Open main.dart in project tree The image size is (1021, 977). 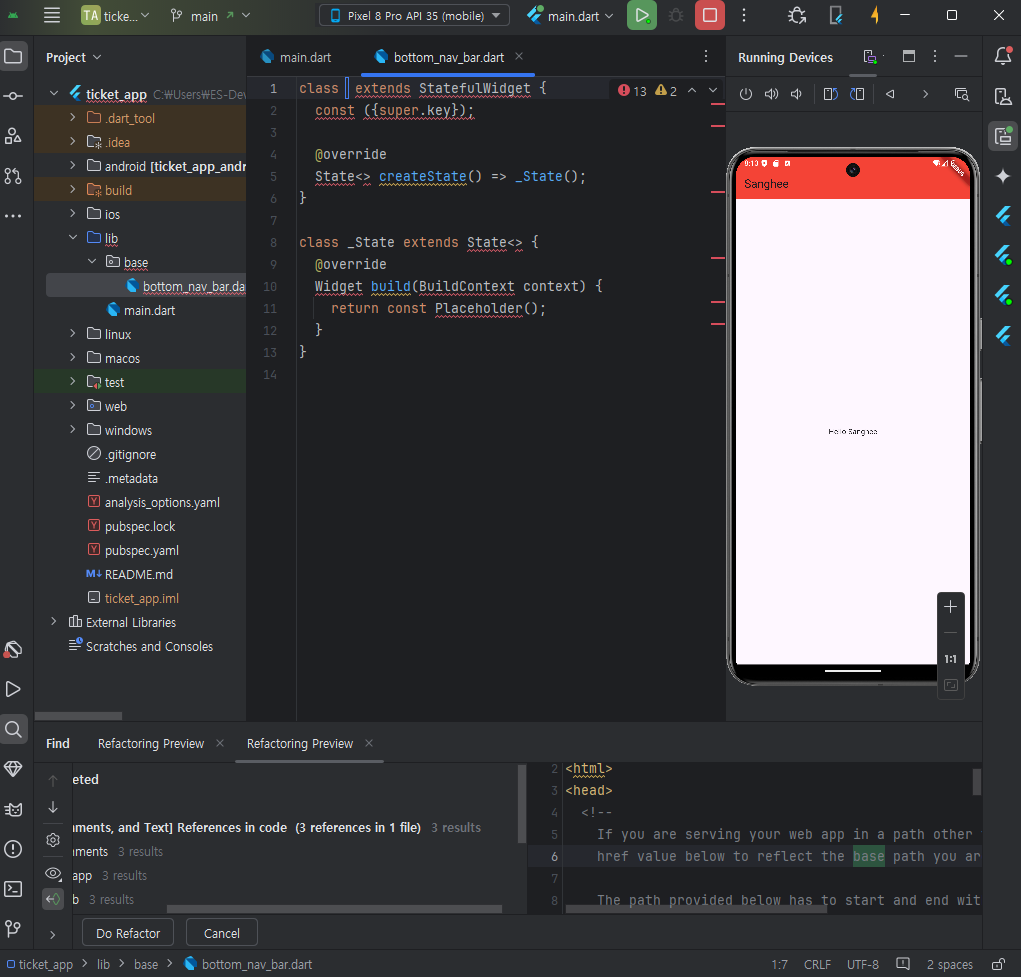[149, 310]
